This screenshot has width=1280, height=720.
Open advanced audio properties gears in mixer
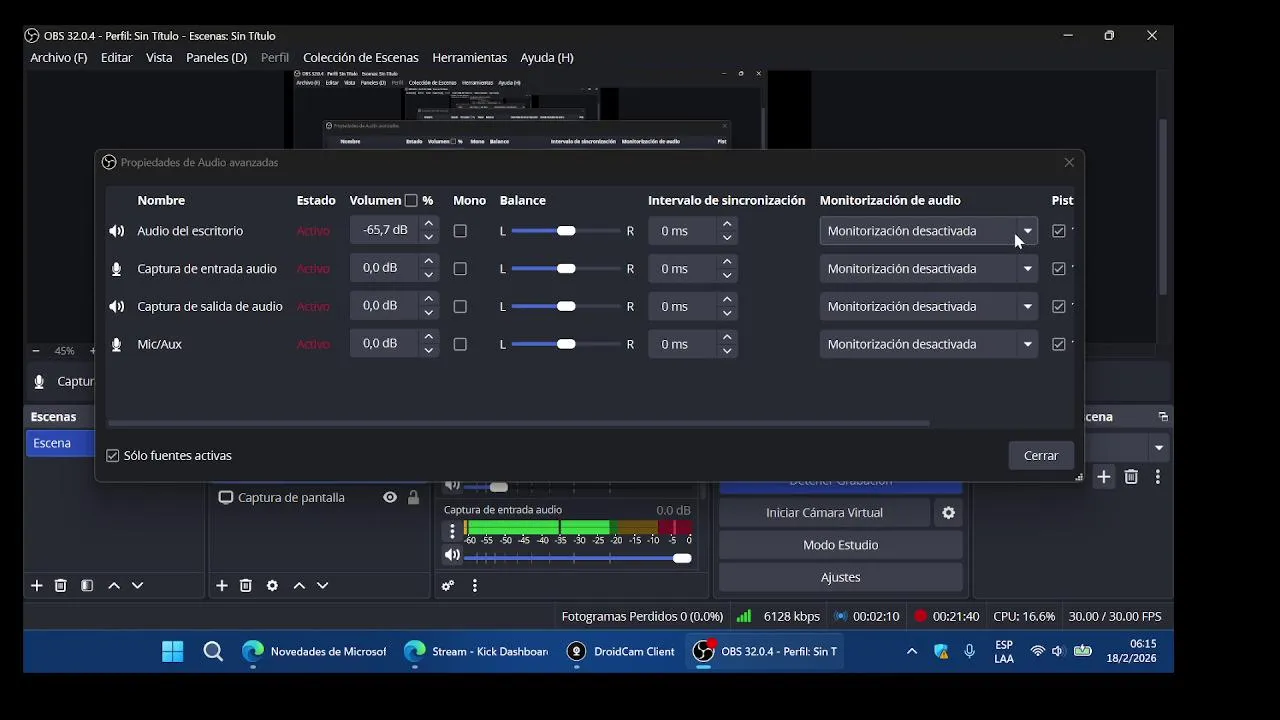click(x=448, y=586)
